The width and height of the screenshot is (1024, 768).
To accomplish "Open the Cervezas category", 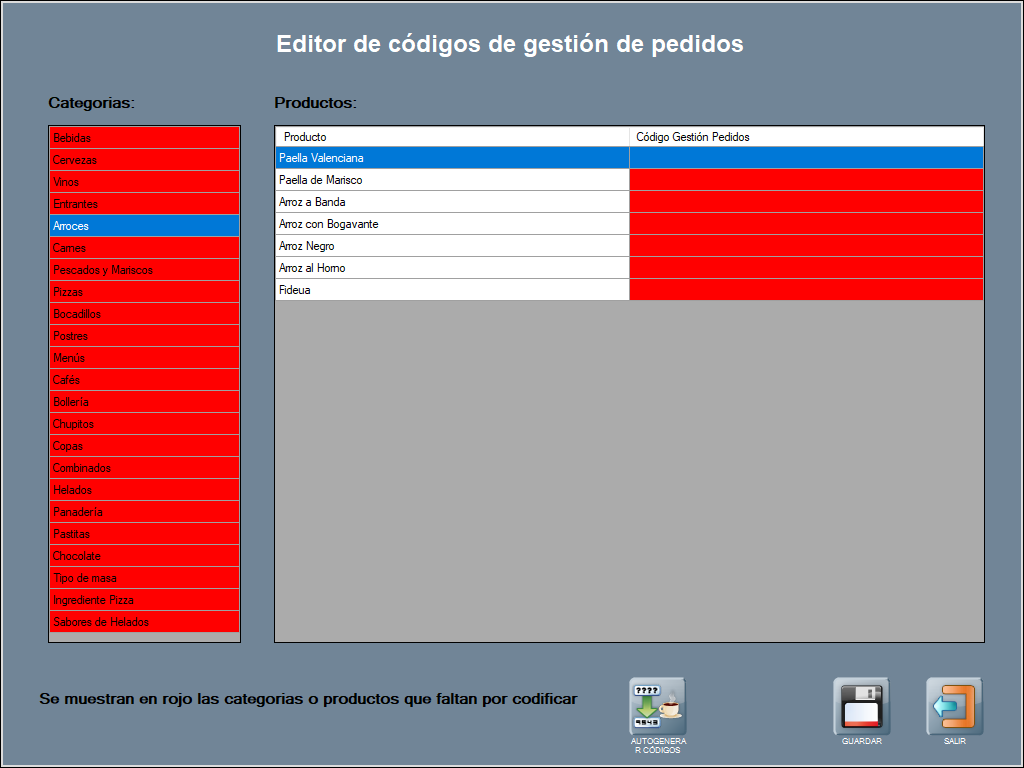I will [145, 160].
